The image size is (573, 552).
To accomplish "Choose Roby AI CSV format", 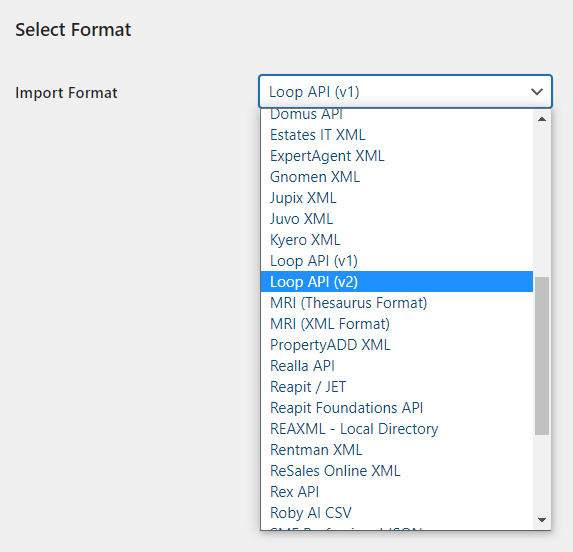I will coord(397,513).
